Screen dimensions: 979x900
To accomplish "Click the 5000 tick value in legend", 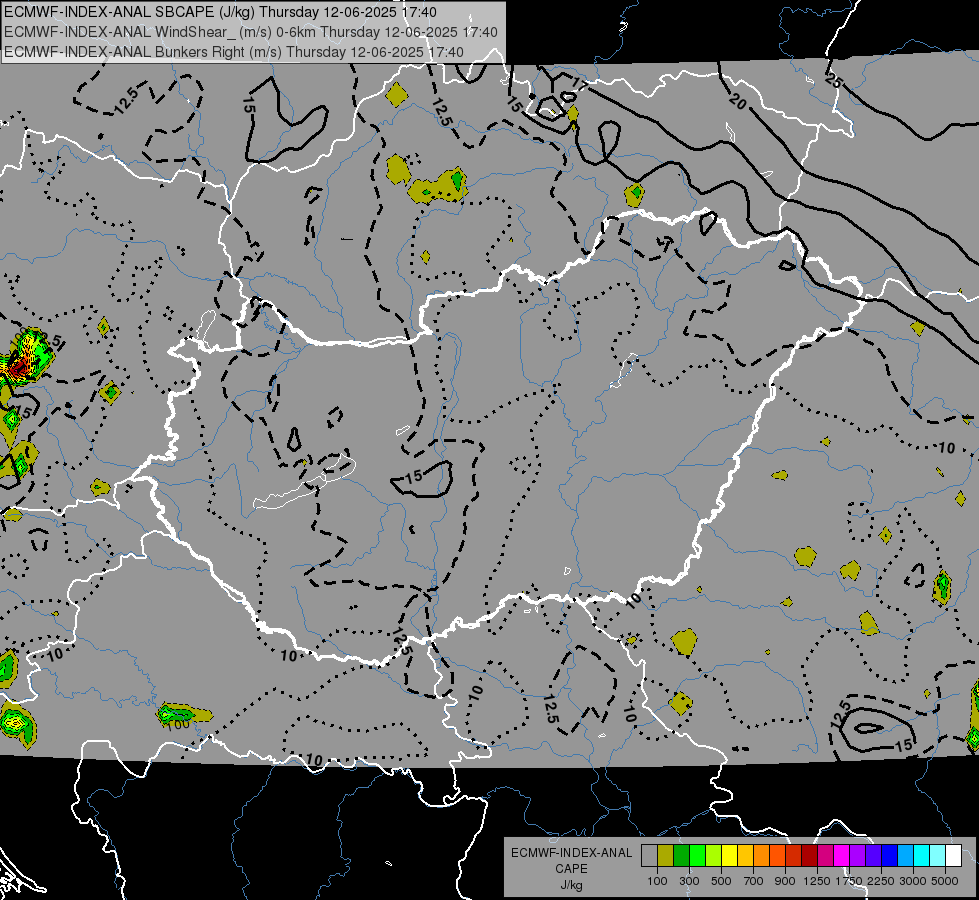I will point(945,881).
